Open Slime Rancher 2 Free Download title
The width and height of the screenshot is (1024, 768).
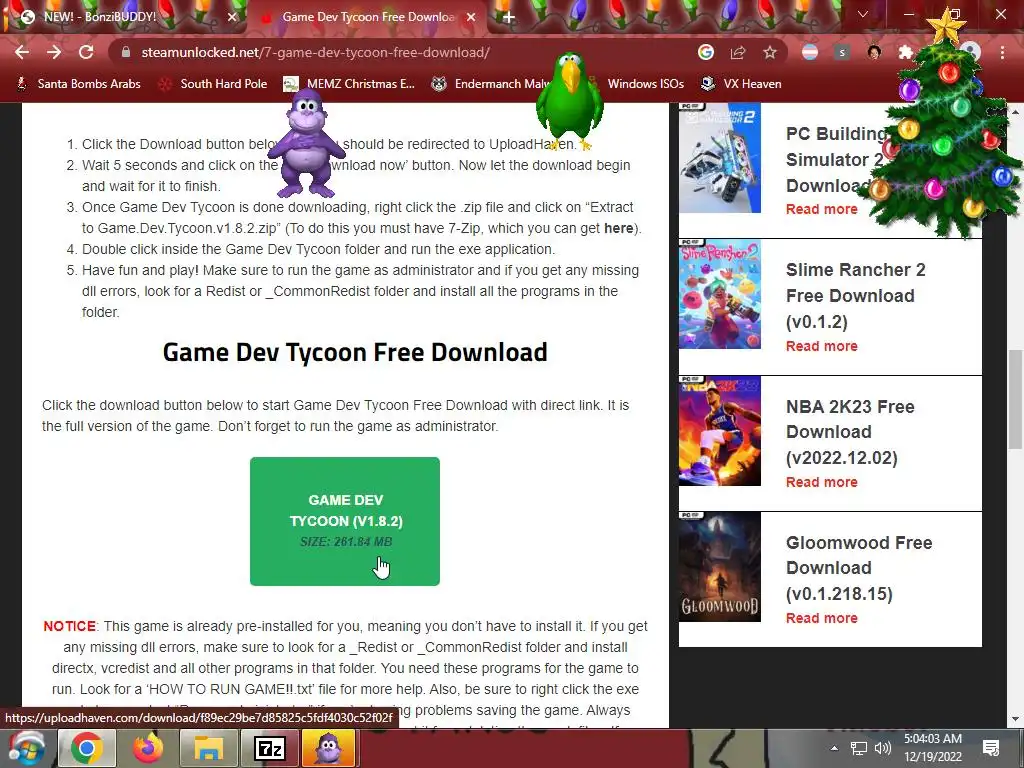point(856,296)
